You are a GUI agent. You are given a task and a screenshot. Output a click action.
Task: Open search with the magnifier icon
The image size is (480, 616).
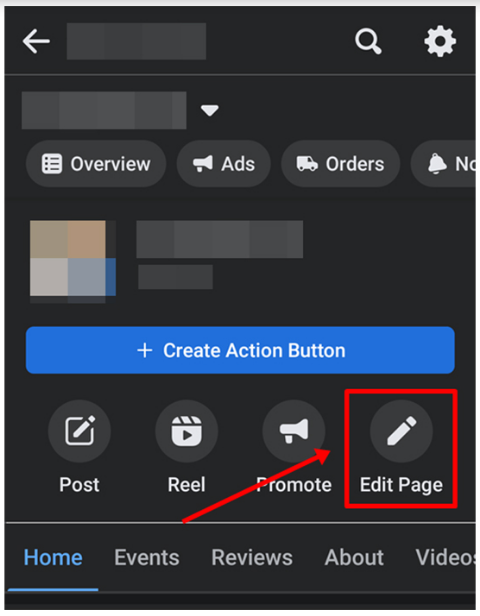368,41
